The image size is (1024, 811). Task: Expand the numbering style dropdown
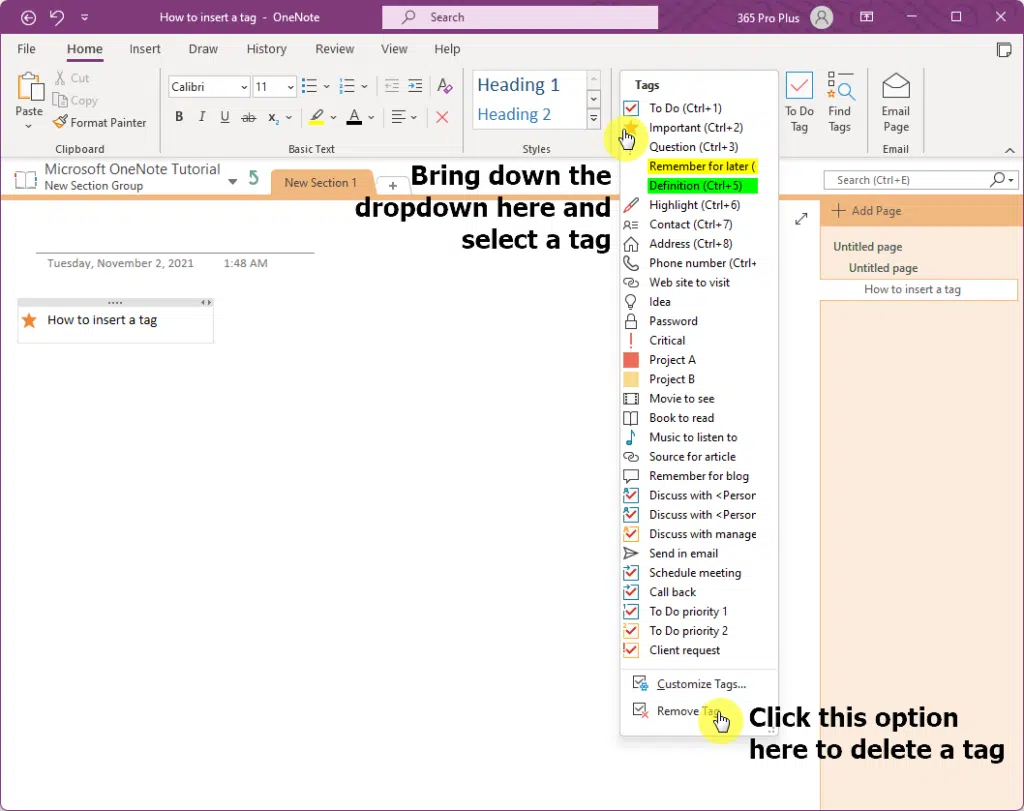tap(364, 86)
